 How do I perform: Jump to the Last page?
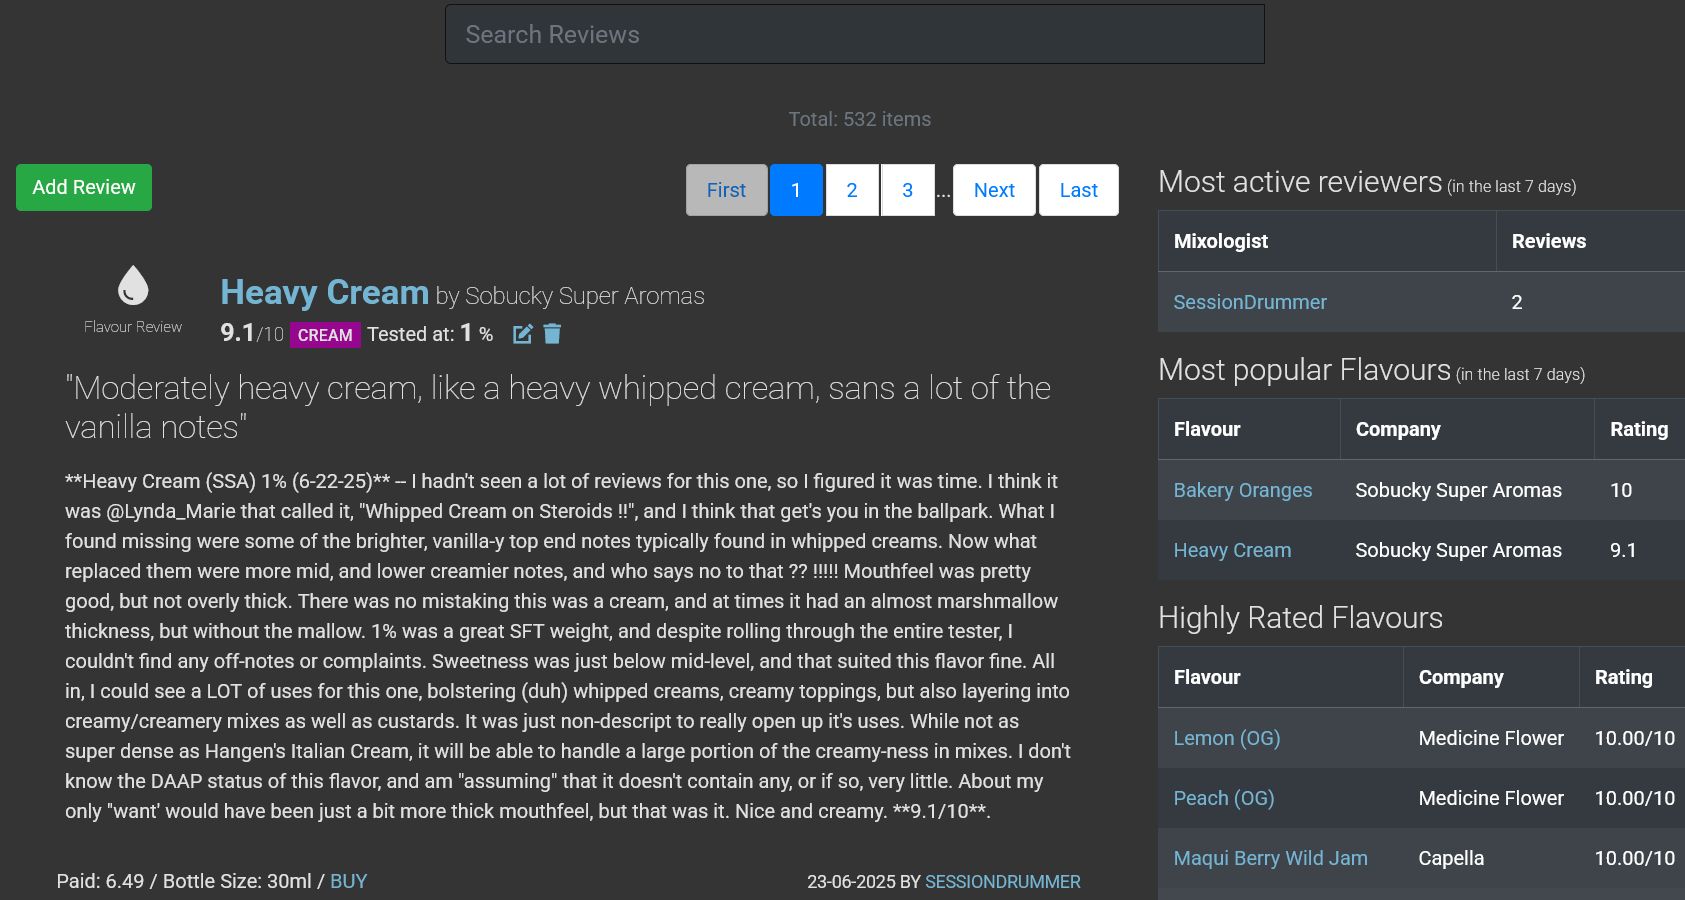[1079, 190]
